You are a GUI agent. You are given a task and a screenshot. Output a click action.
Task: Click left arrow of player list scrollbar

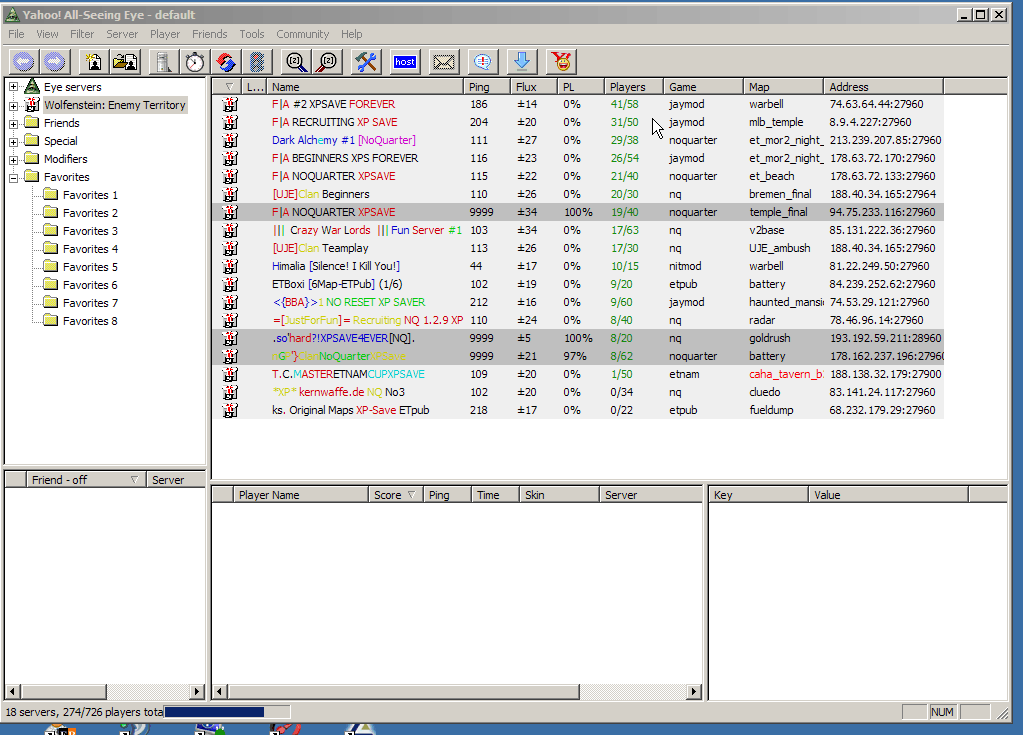(220, 691)
